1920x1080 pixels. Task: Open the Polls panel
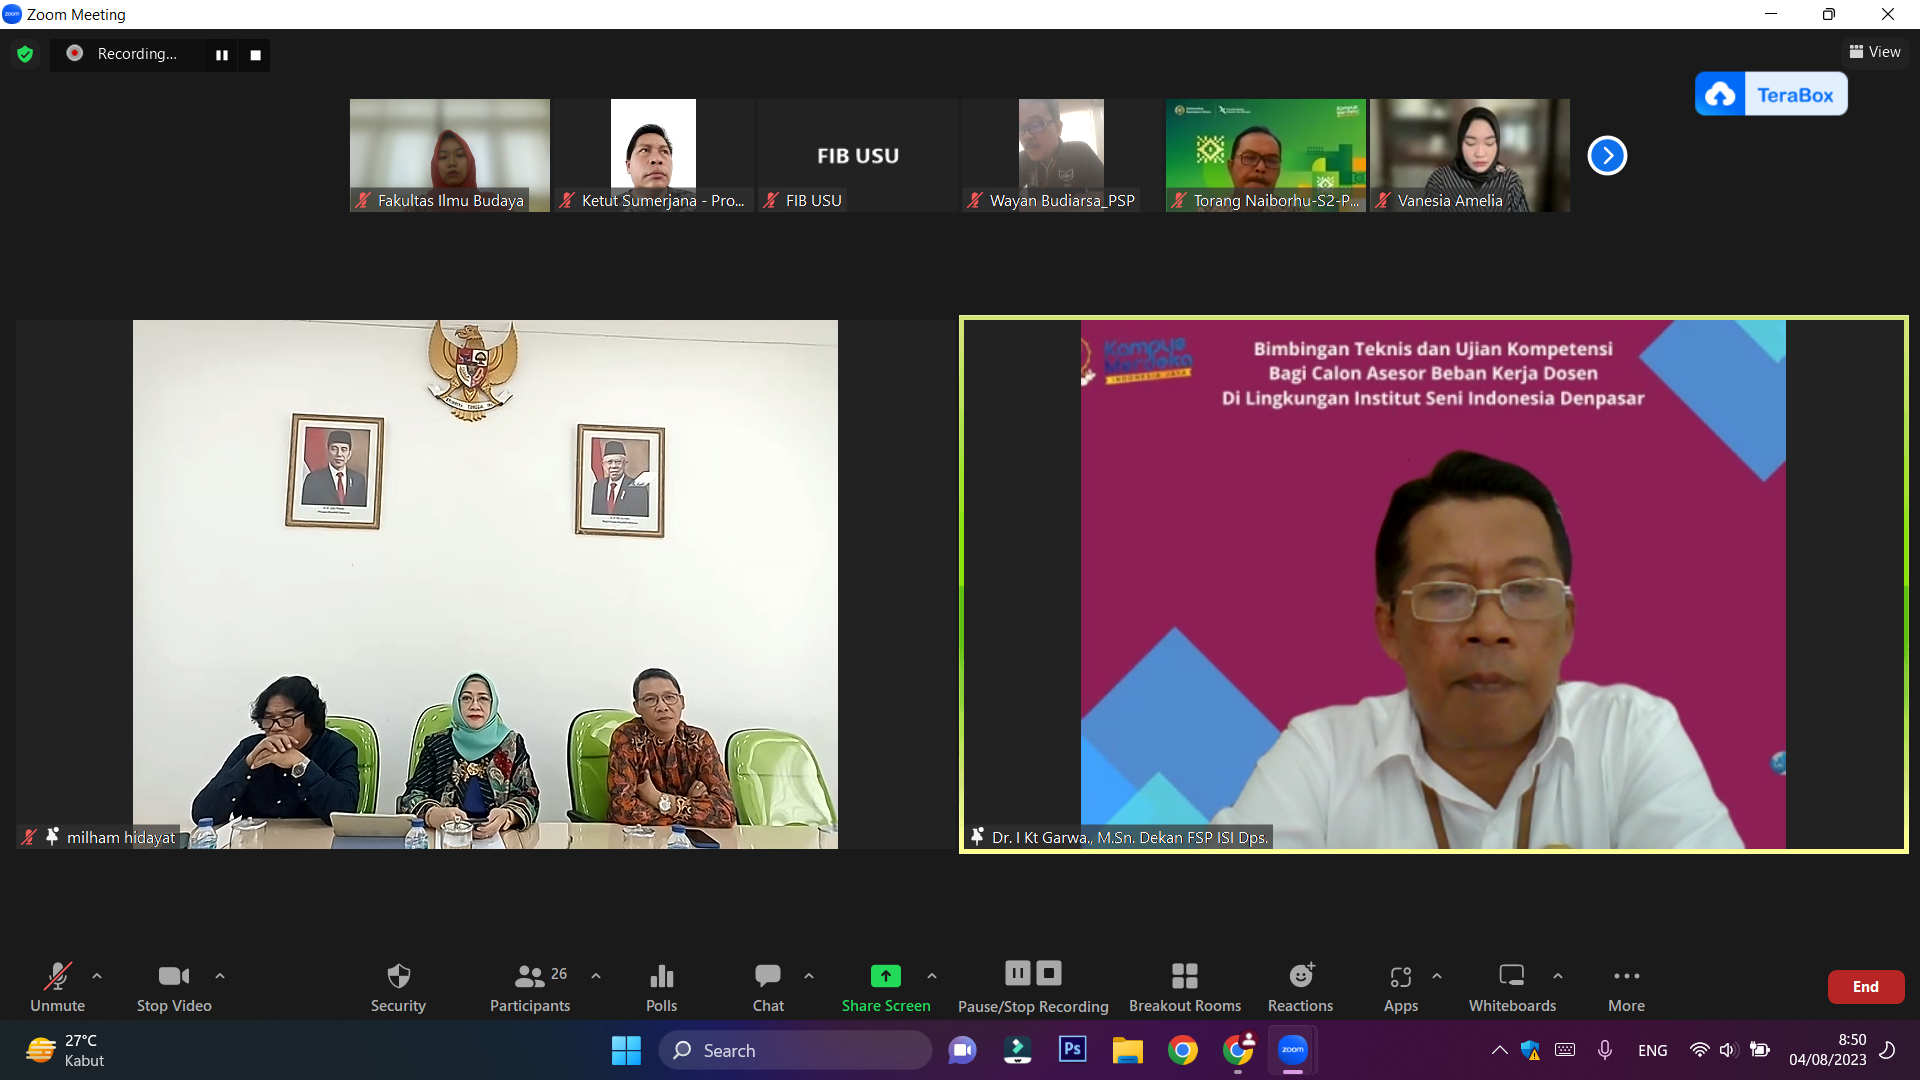[661, 987]
